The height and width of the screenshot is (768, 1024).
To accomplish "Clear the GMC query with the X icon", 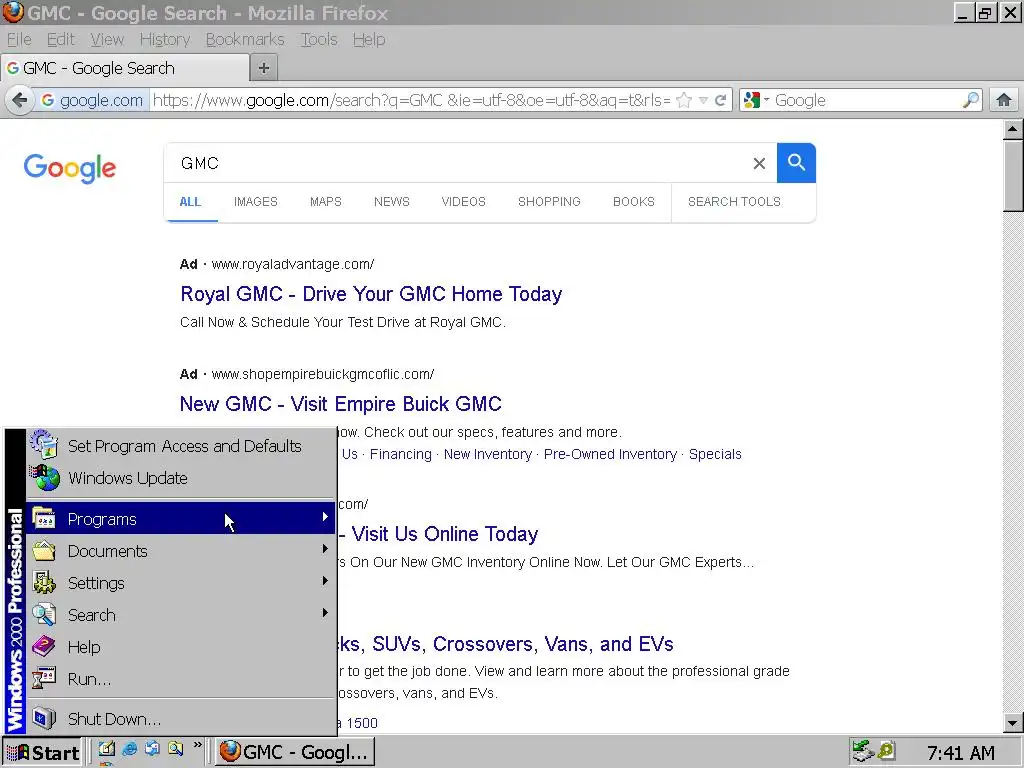I will point(759,163).
